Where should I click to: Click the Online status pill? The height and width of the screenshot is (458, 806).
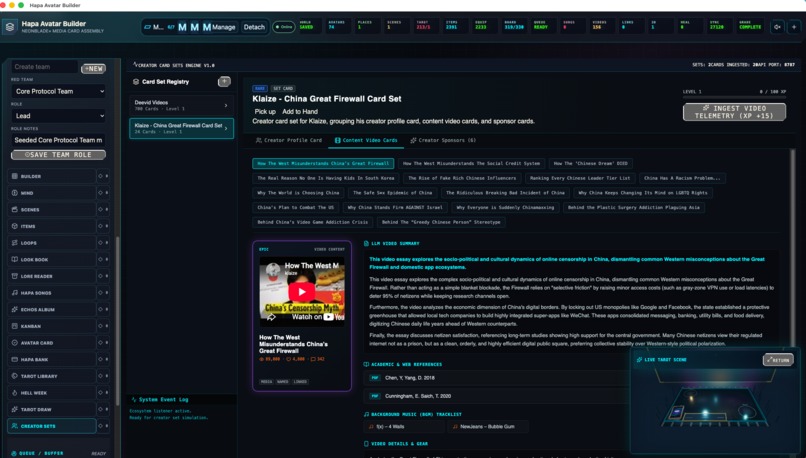pos(284,27)
